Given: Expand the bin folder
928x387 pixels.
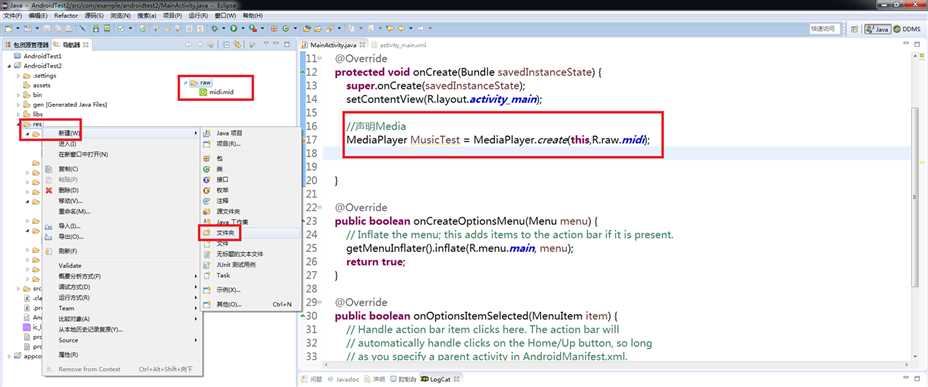Looking at the screenshot, I should [18, 95].
